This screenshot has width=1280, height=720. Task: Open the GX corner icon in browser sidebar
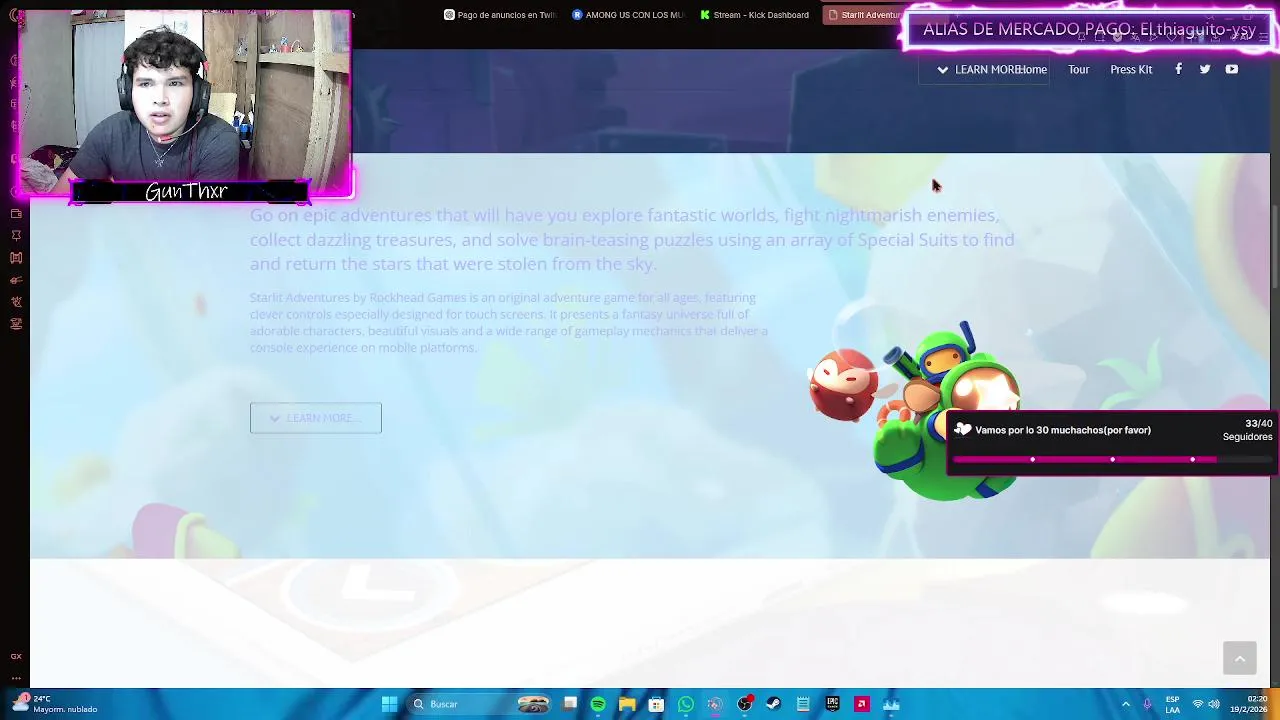point(16,657)
